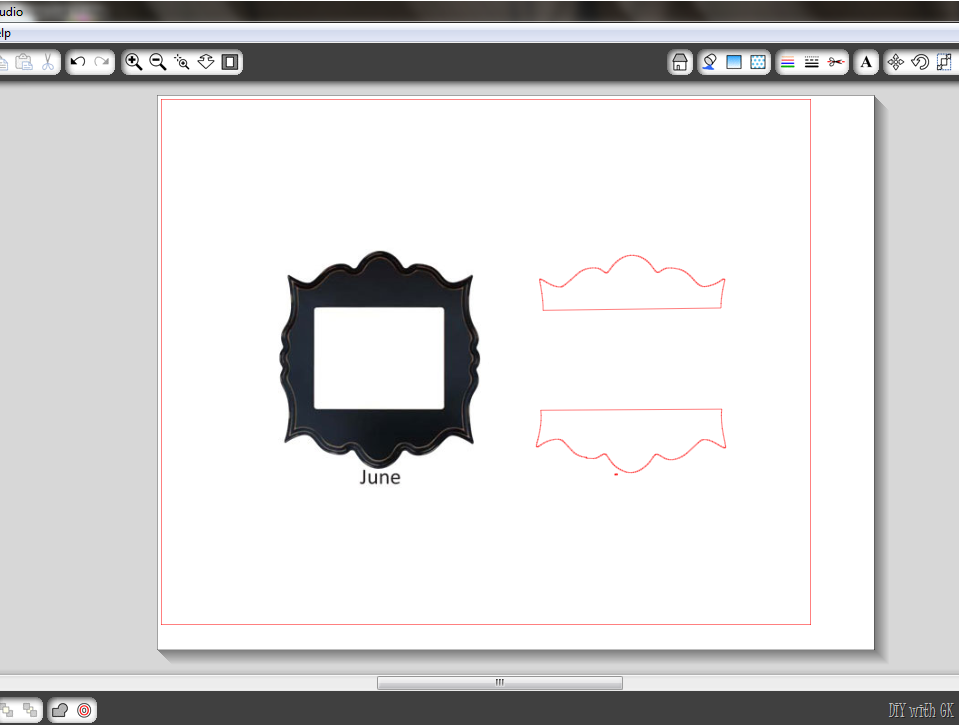Click the Redo arrow icon
This screenshot has width=959, height=725.
click(x=102, y=62)
